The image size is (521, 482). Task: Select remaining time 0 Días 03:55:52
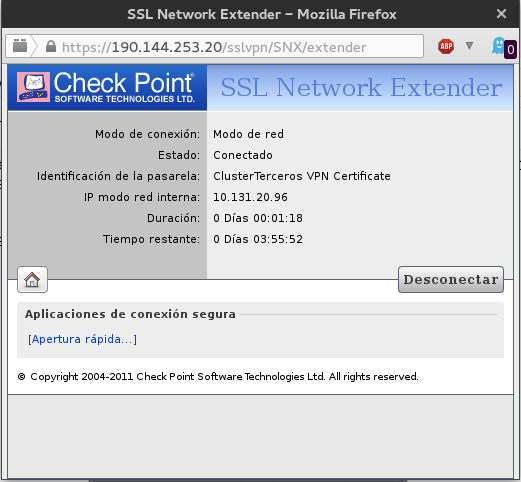pyautogui.click(x=258, y=239)
